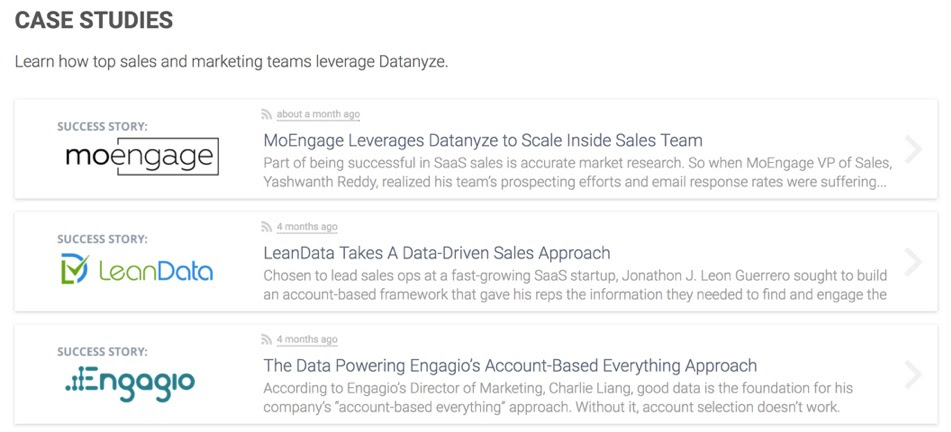Click 'SUCCESS STORY:' label above the moengage logo
This screenshot has width=951, height=432.
click(102, 127)
